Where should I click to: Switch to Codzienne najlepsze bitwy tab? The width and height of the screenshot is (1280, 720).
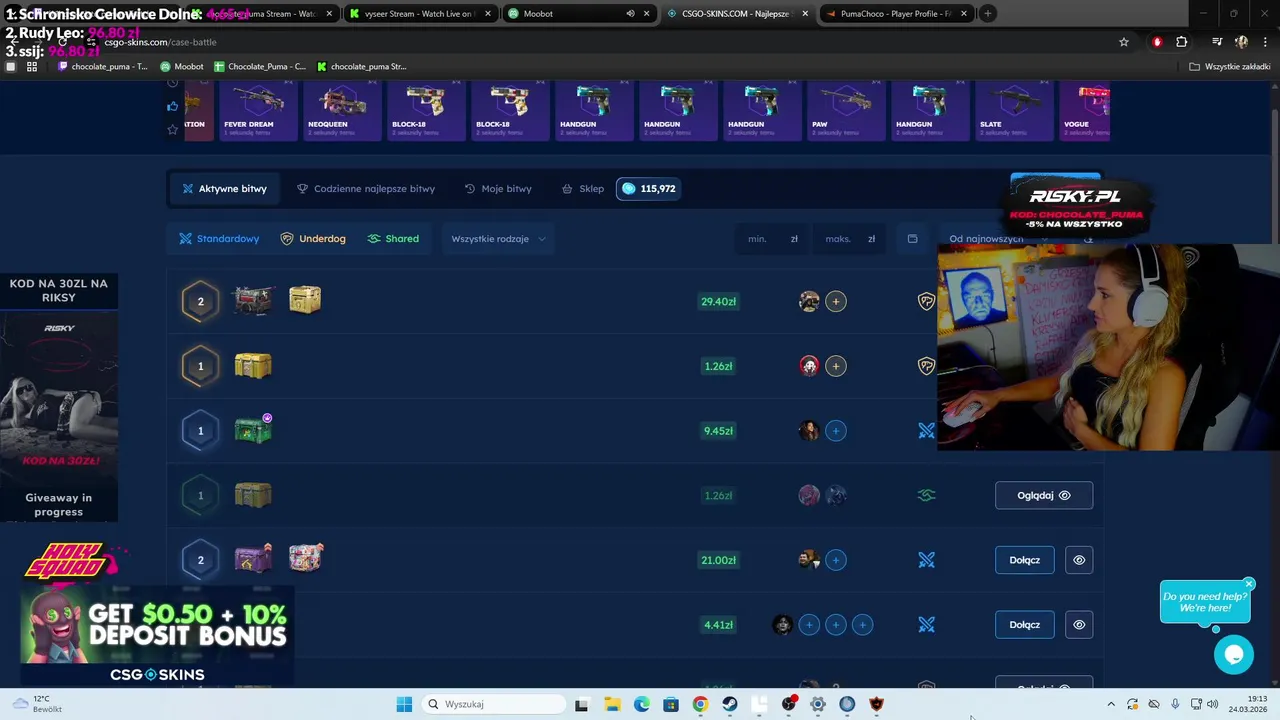tap(365, 188)
